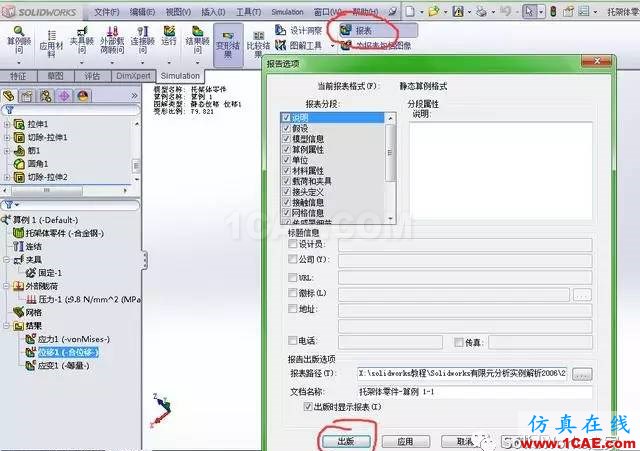This screenshot has width=640, height=451.
Task: Click the browse button beside 报表路径
Action: (x=582, y=373)
